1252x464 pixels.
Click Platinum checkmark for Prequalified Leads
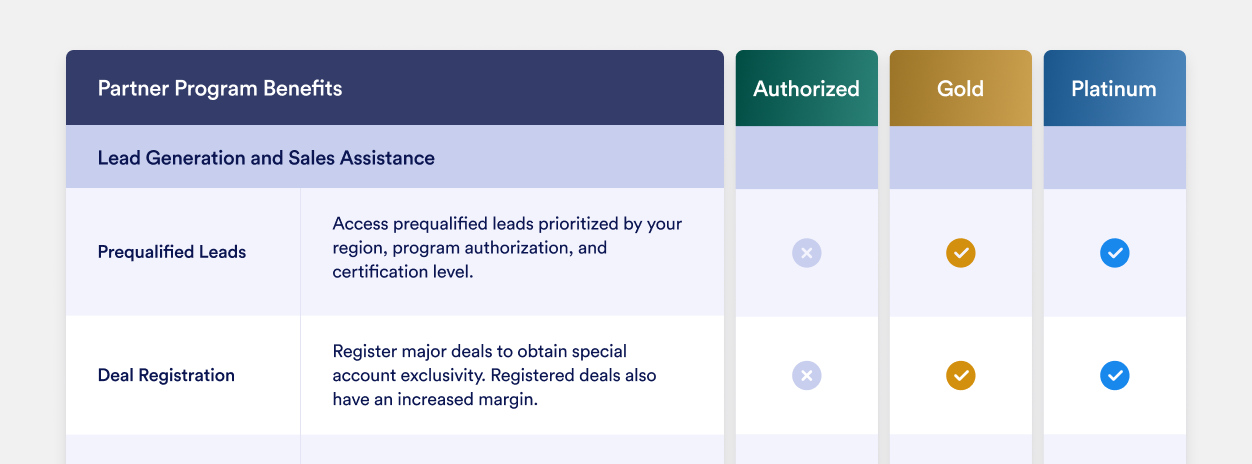click(x=1115, y=253)
